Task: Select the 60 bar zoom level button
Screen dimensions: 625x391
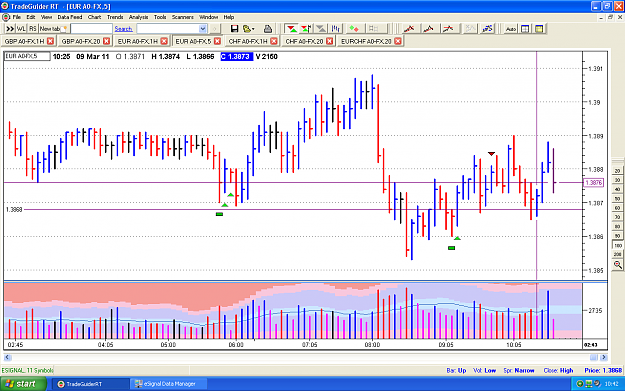Action: (618, 208)
